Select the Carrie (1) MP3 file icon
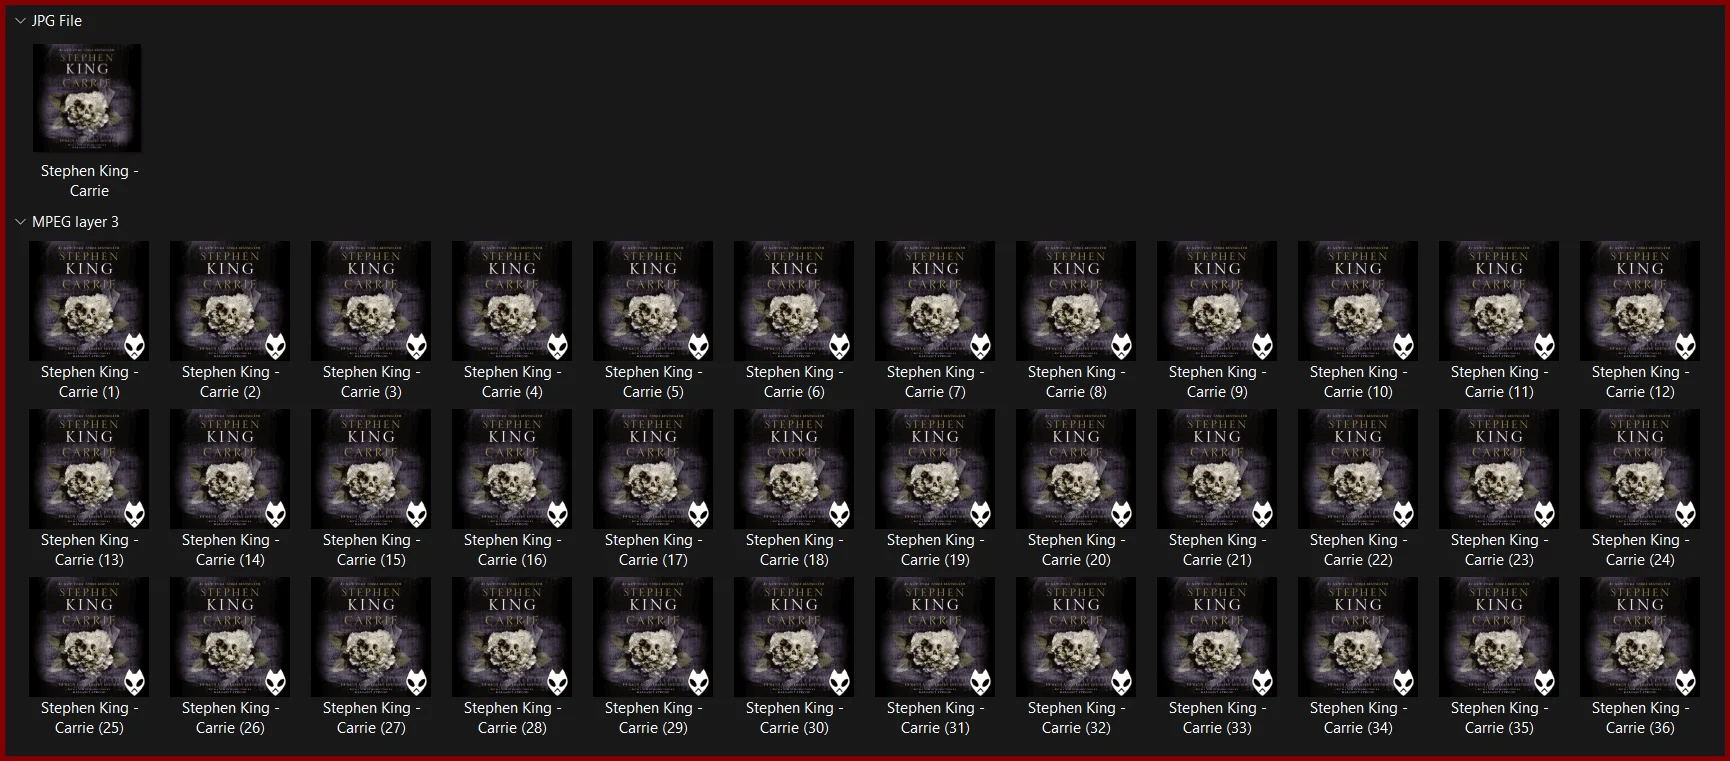Image resolution: width=1730 pixels, height=761 pixels. [89, 301]
